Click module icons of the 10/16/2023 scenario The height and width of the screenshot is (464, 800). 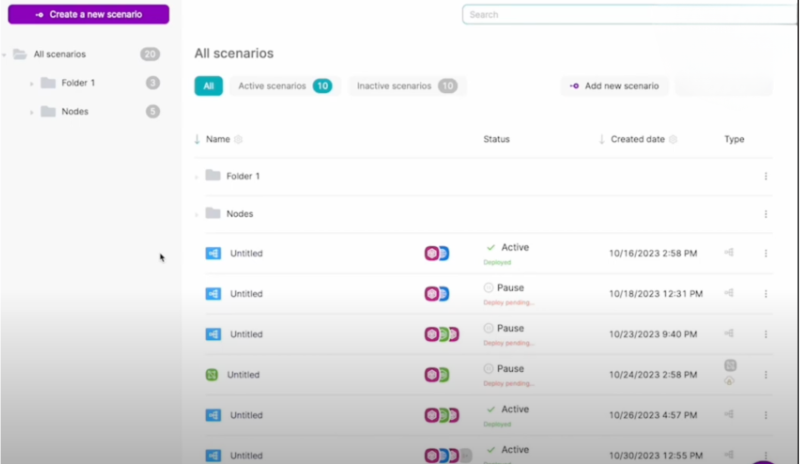(x=437, y=253)
